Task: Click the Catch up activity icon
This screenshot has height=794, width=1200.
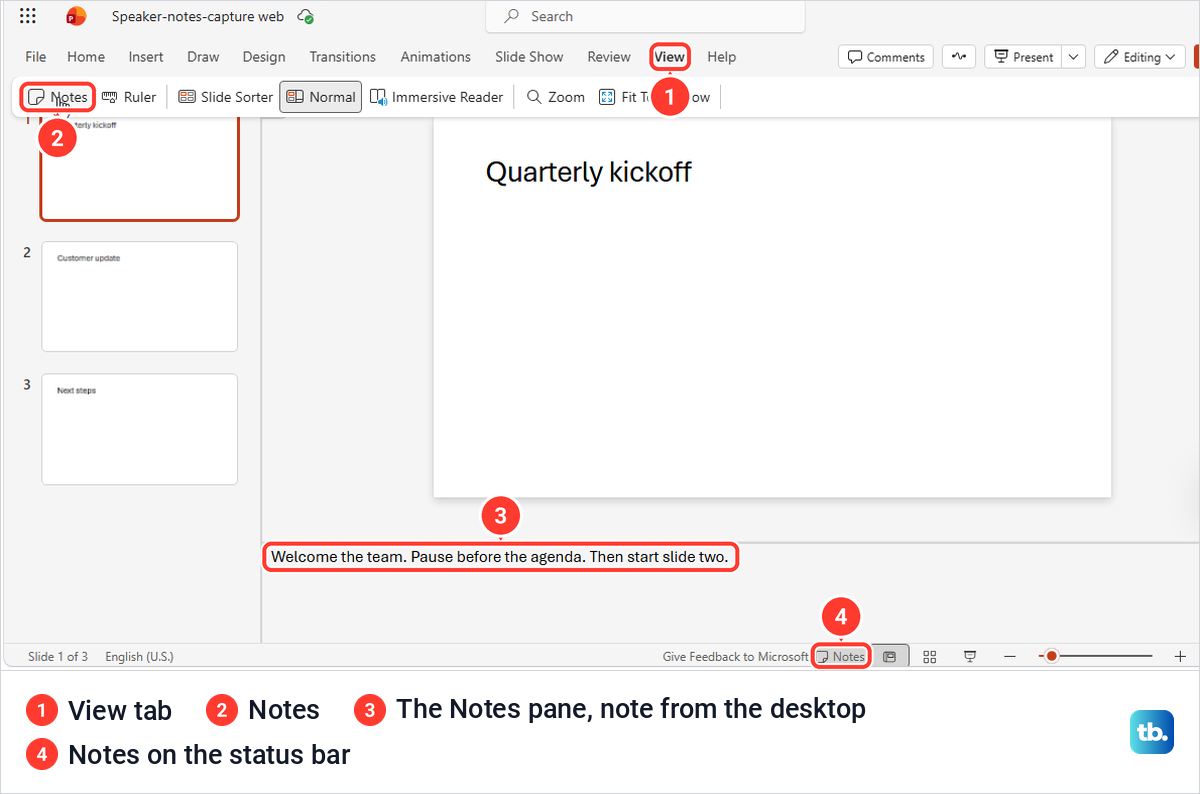Action: click(x=959, y=57)
